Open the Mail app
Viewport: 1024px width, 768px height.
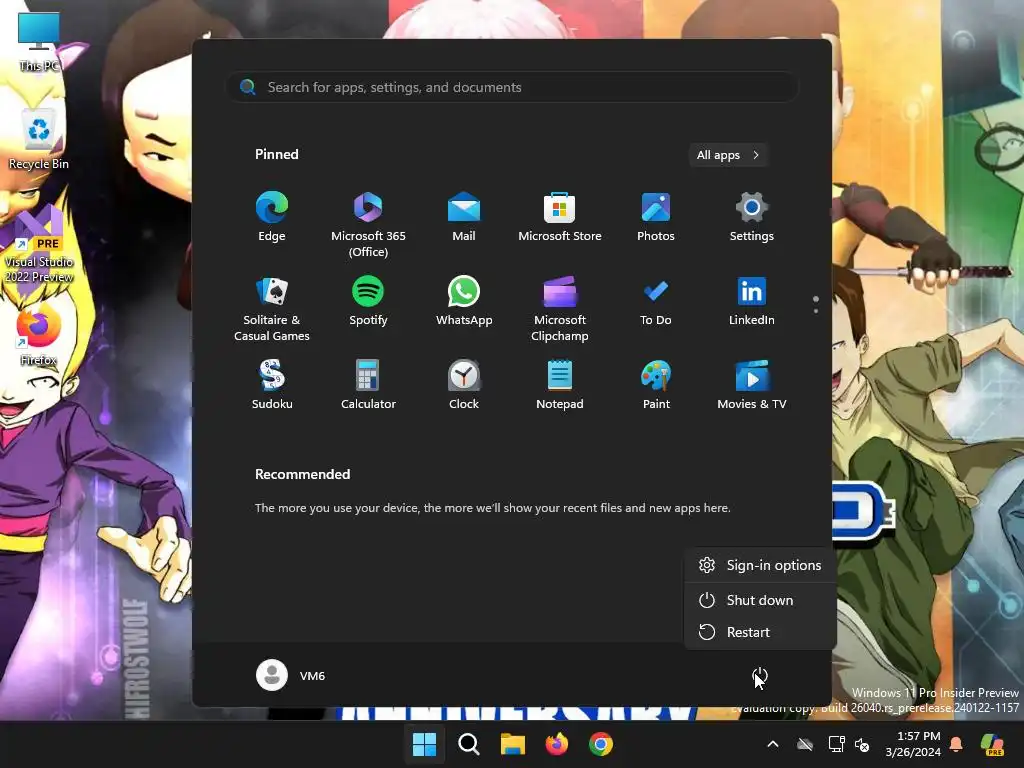464,217
